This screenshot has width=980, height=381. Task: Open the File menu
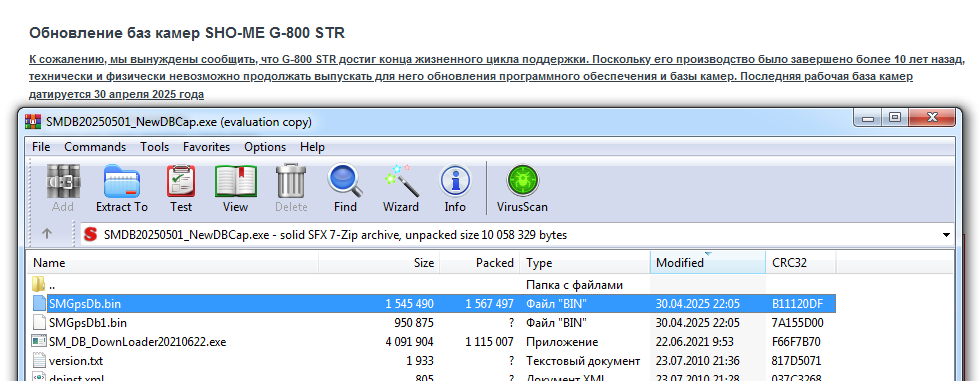pyautogui.click(x=41, y=147)
